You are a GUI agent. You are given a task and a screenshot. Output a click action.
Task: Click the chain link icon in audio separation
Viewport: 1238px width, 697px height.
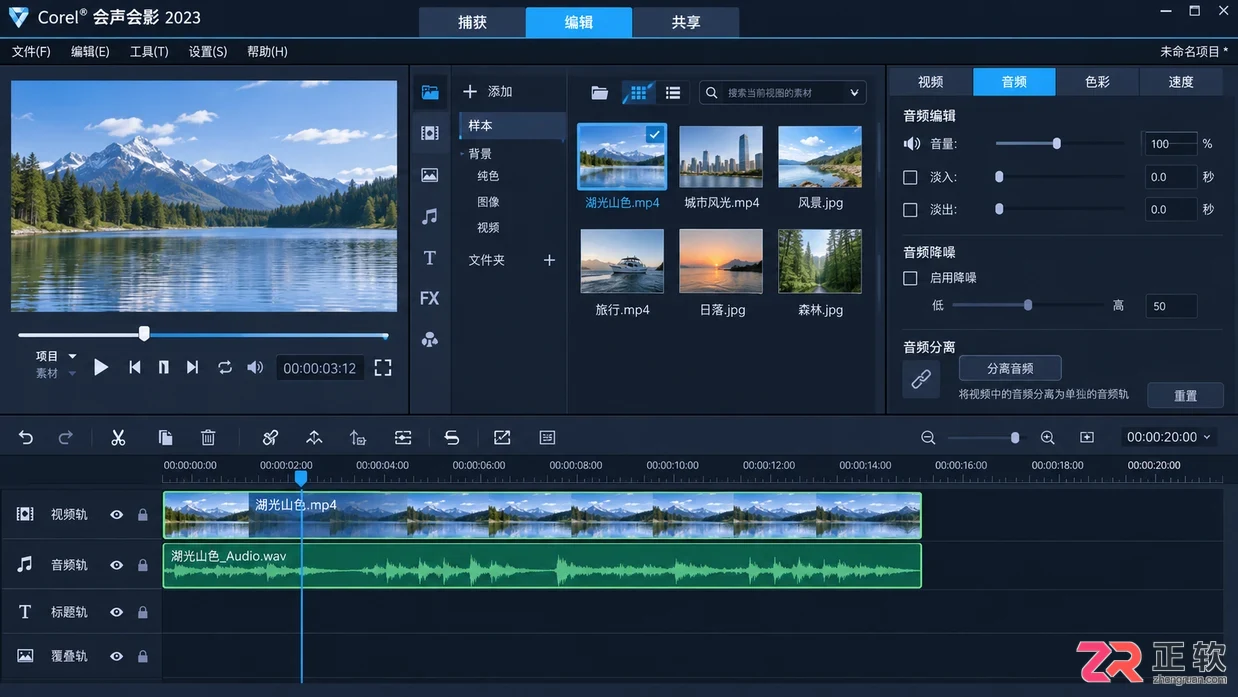pyautogui.click(x=921, y=380)
